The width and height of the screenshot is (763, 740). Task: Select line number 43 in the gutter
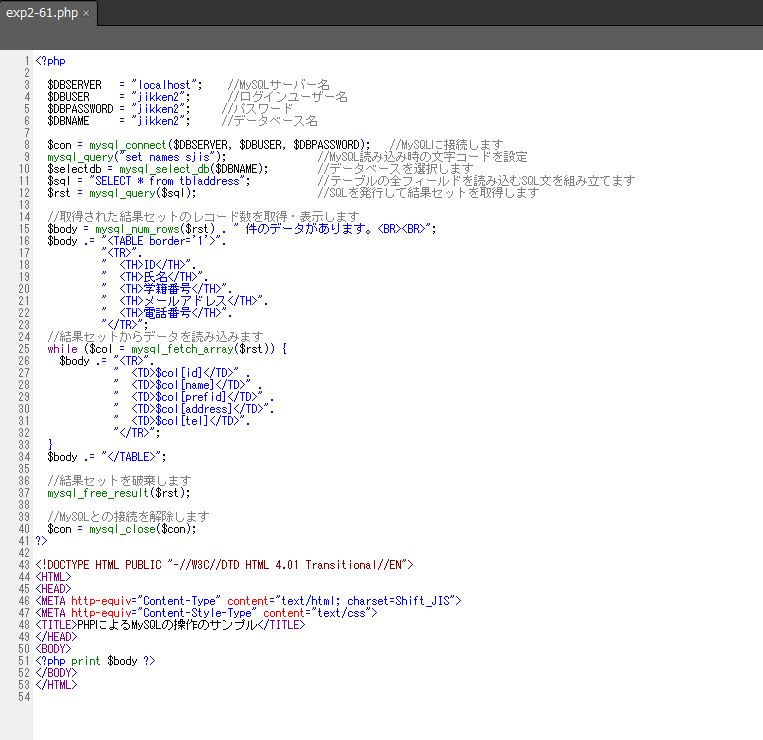(22, 565)
